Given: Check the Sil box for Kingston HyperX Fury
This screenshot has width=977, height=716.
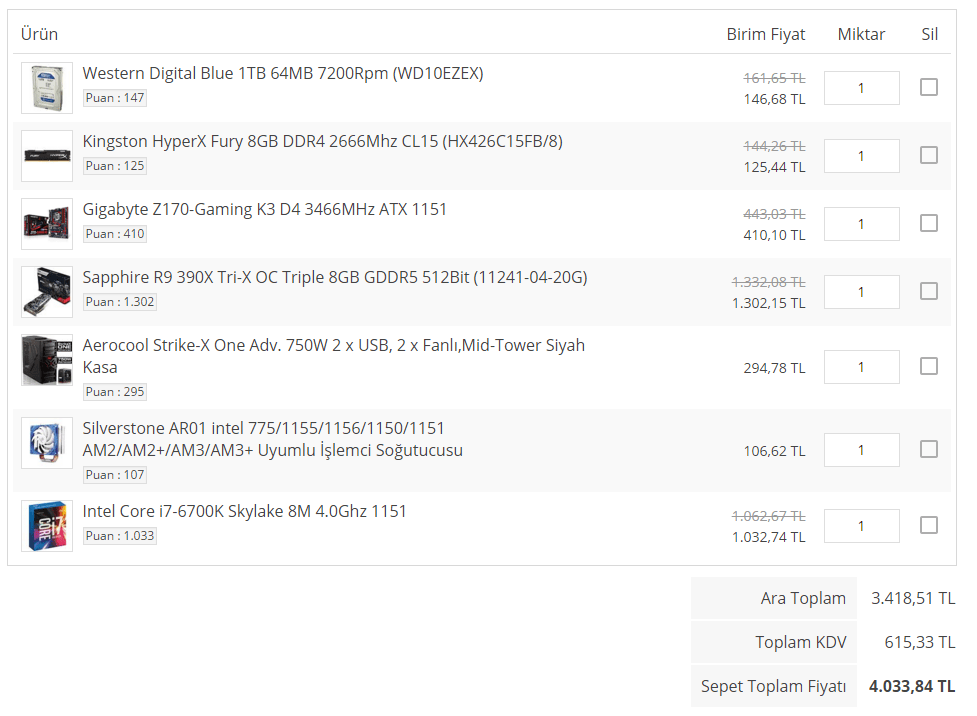Looking at the screenshot, I should (x=928, y=155).
